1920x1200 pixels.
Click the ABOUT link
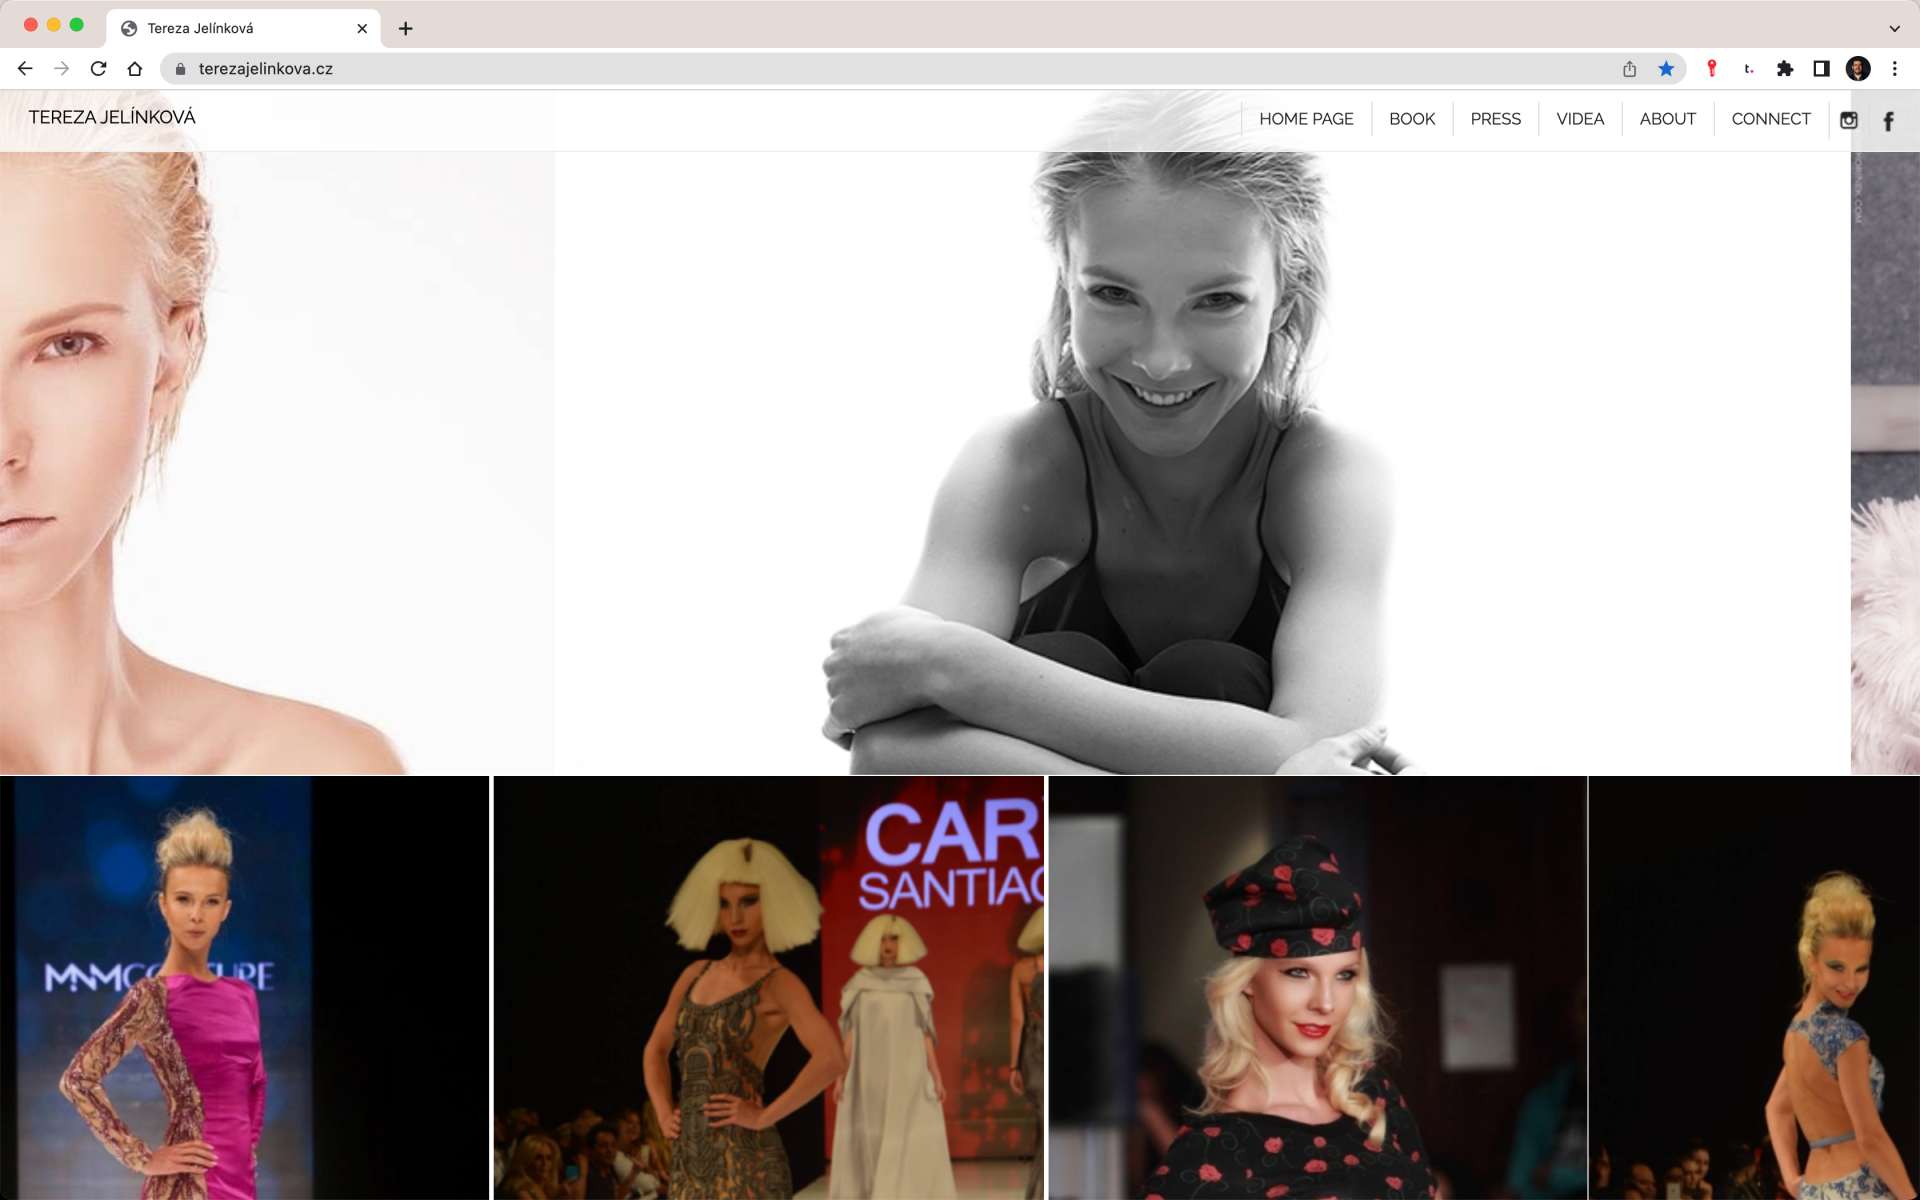click(1667, 119)
